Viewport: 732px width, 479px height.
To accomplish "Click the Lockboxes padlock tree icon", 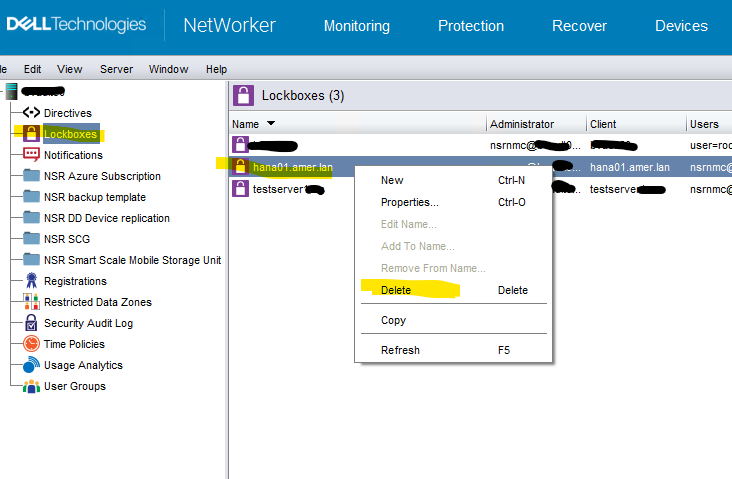I will pos(31,134).
